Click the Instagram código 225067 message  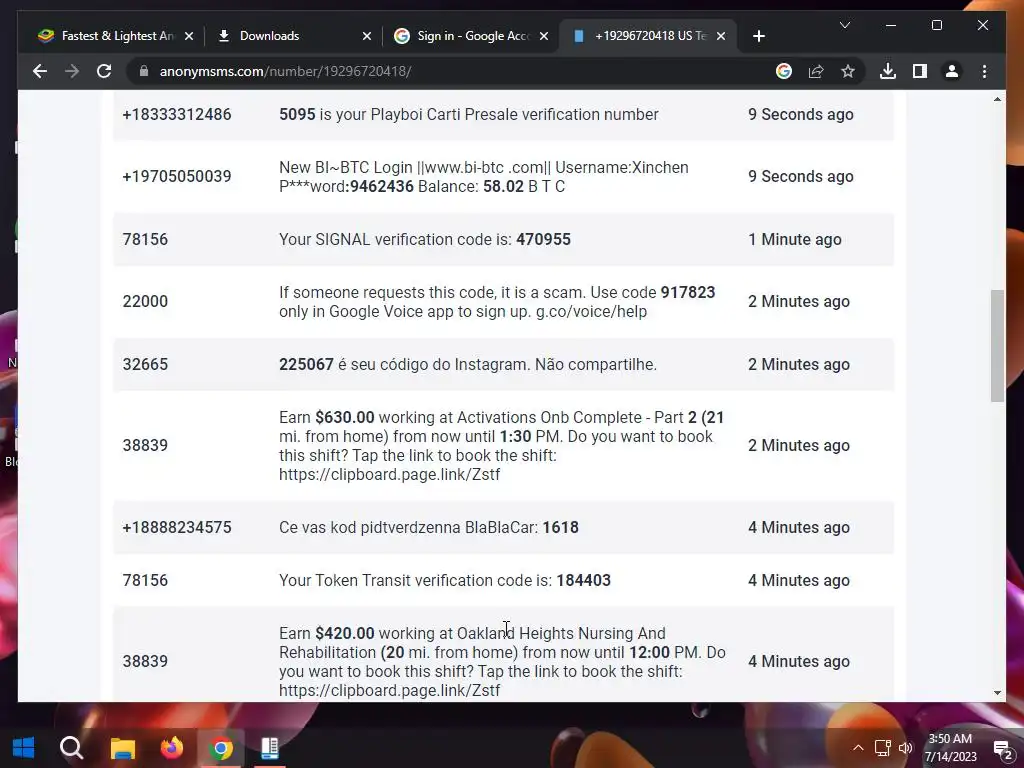coord(468,364)
